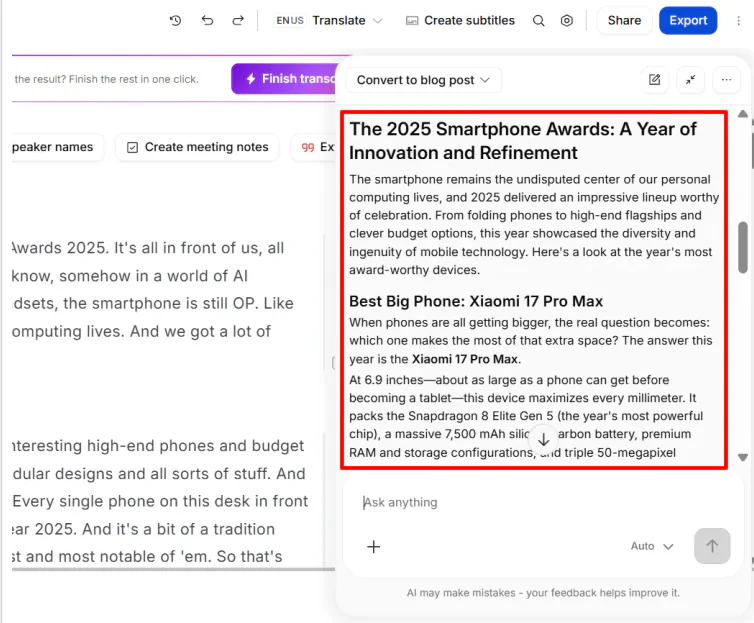Click the blue Export button

point(688,21)
